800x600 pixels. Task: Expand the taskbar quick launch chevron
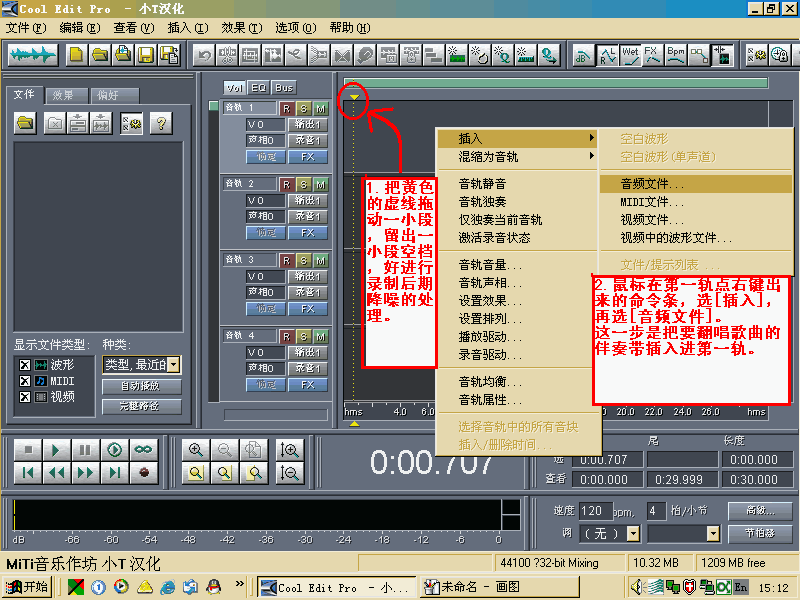coord(239,583)
